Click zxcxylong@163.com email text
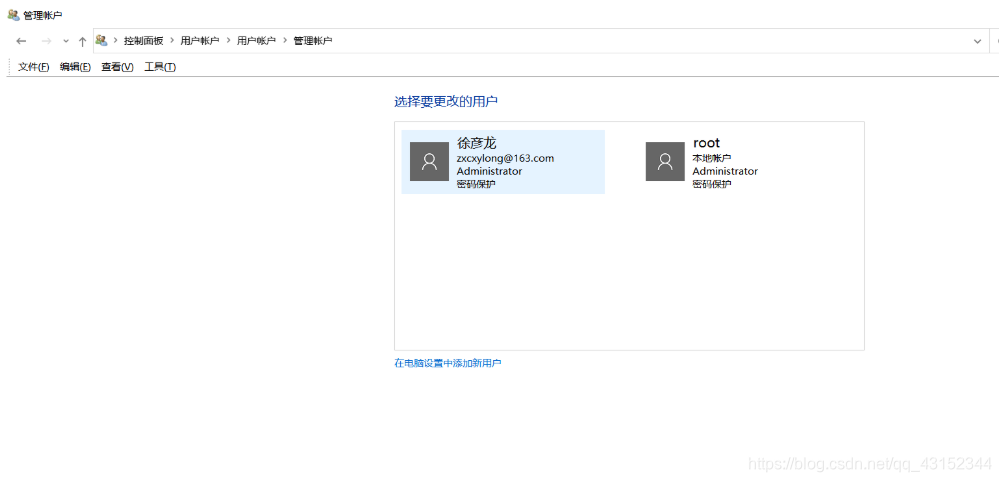The width and height of the screenshot is (1001, 482). tap(505, 158)
